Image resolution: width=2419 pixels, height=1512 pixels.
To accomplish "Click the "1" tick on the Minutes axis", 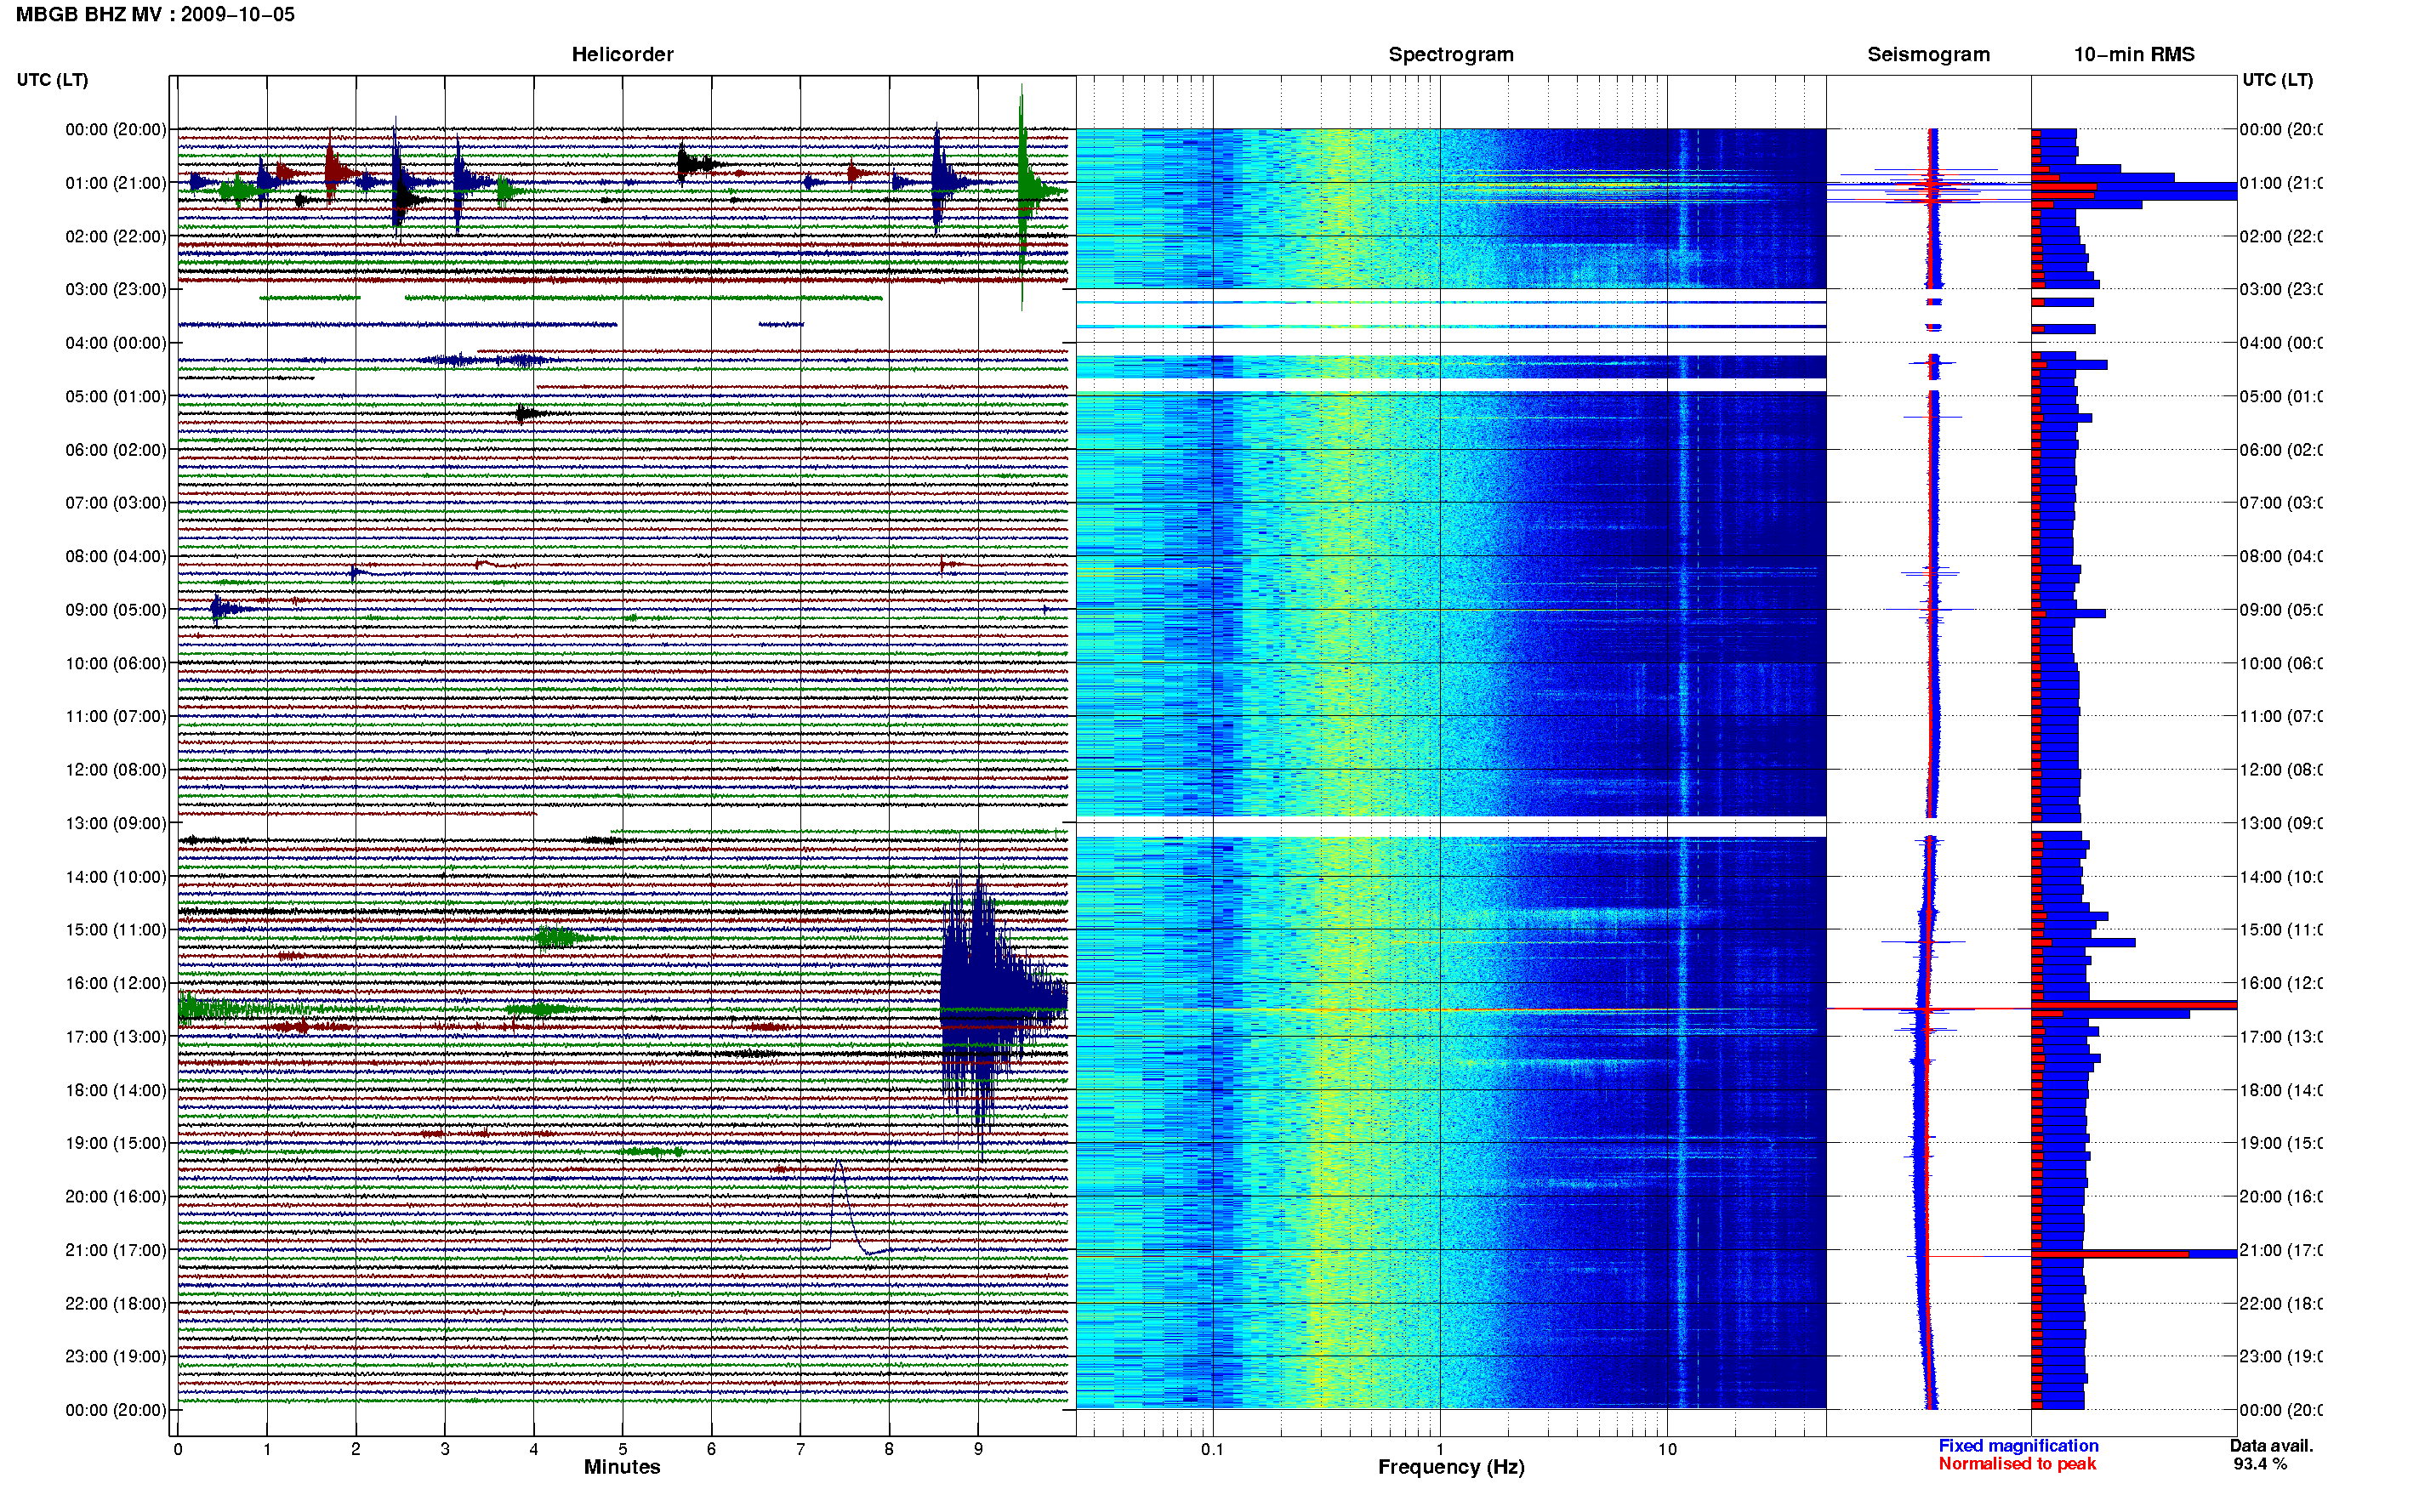I will point(267,1449).
